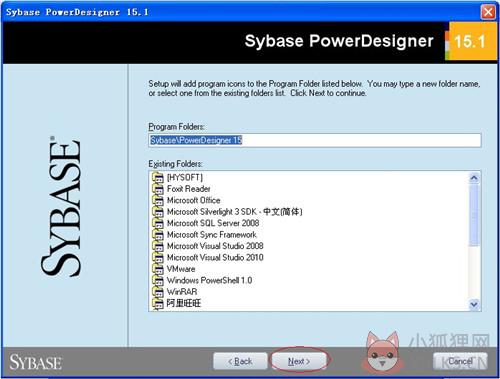Click the scroll up arrow of folder list
500x379 pixels.
click(474, 178)
